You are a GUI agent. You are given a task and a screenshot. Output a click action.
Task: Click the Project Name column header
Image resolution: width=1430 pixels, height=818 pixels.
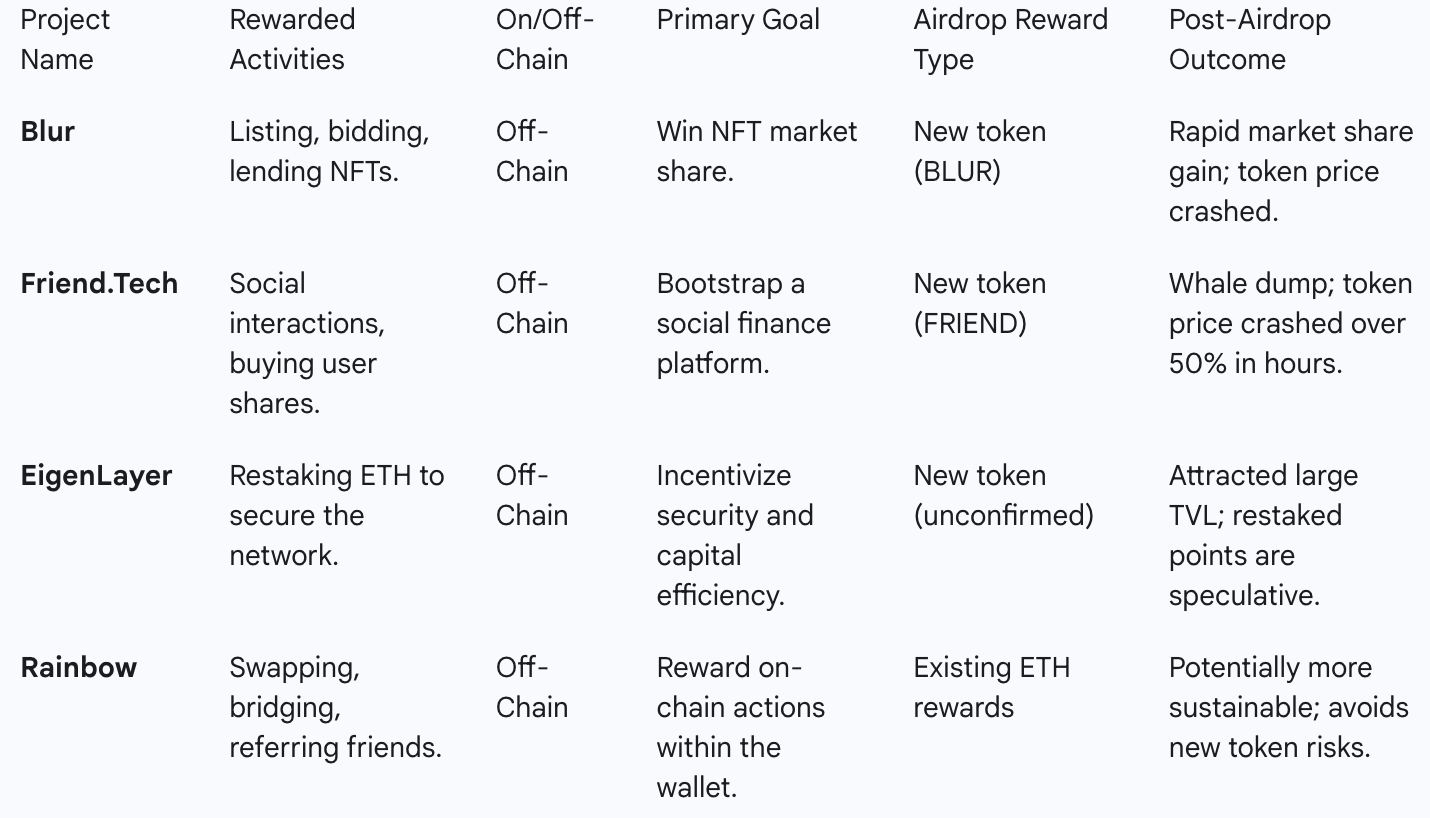click(65, 40)
